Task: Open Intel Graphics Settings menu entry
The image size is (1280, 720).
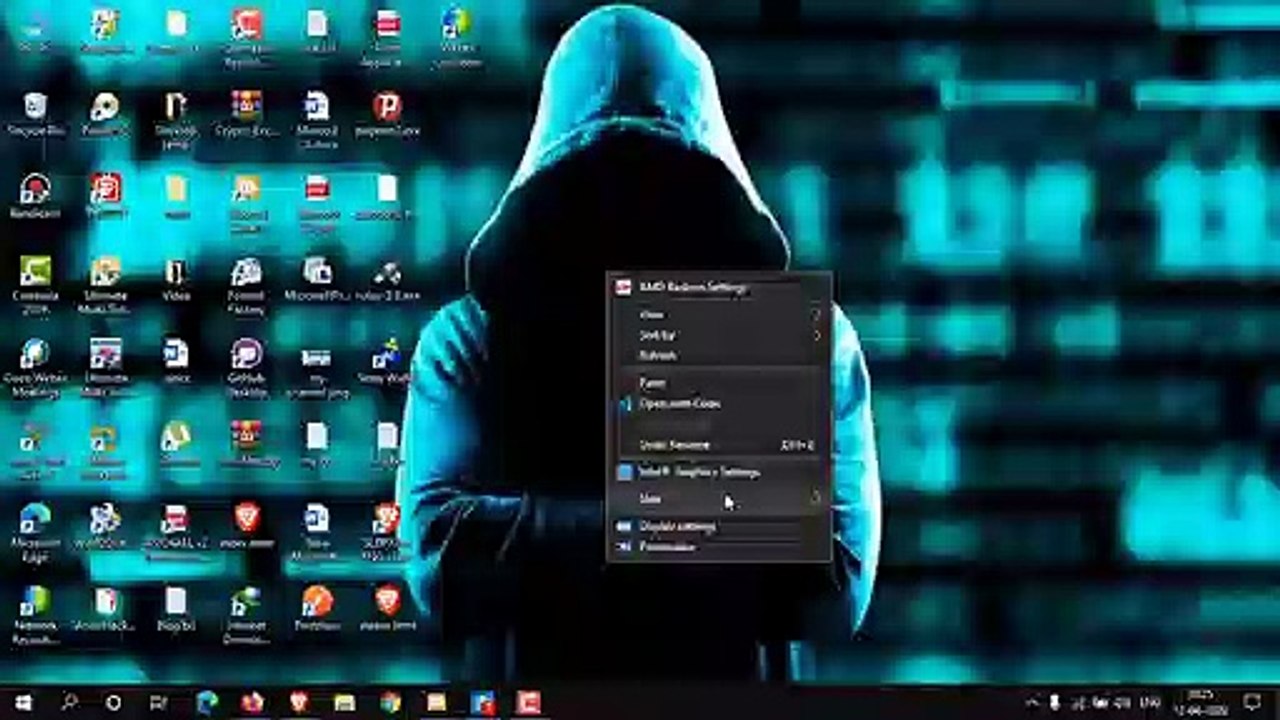Action: click(719, 472)
